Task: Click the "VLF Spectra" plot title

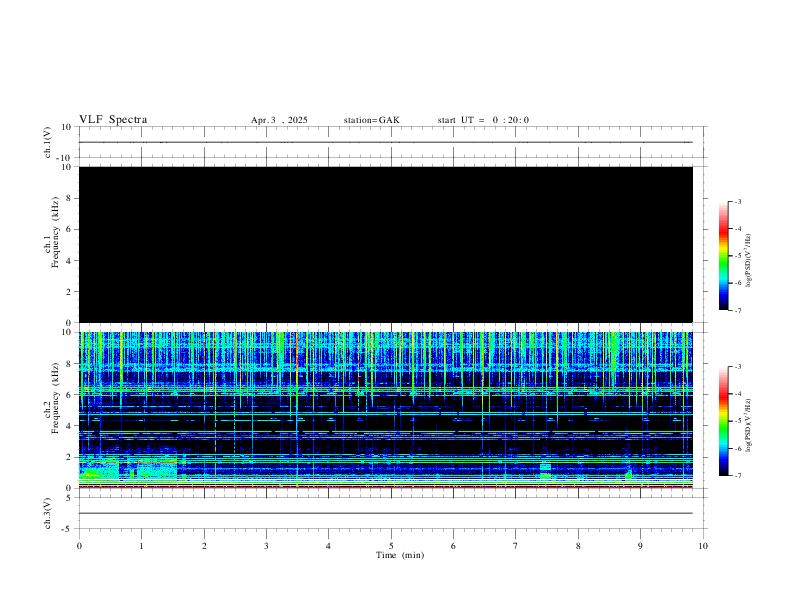Action: coord(113,120)
